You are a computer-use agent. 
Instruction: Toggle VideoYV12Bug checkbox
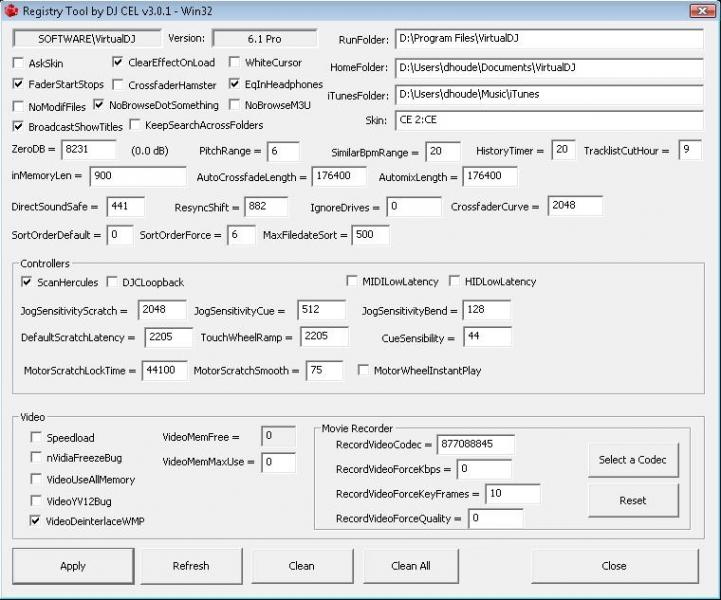point(36,501)
